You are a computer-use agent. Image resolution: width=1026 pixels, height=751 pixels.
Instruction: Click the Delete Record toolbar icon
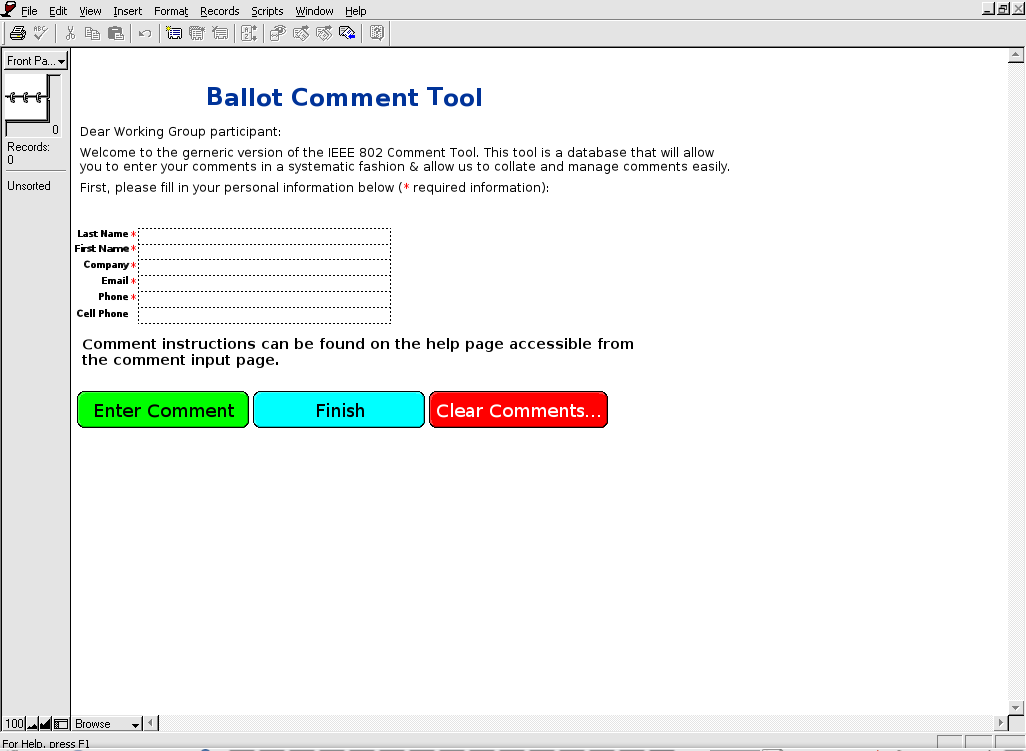pyautogui.click(x=220, y=33)
